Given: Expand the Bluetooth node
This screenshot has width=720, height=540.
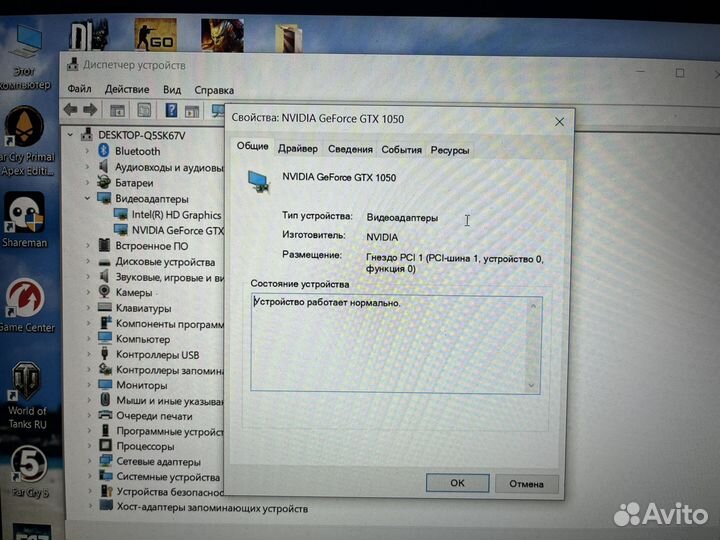Looking at the screenshot, I should [87, 151].
